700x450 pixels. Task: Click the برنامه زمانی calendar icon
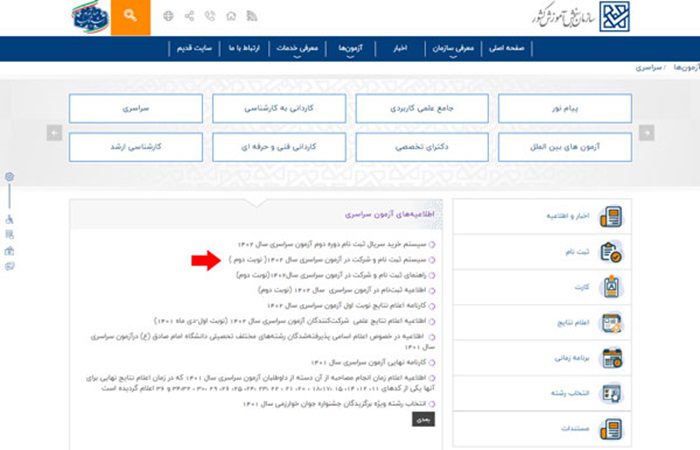(x=612, y=358)
